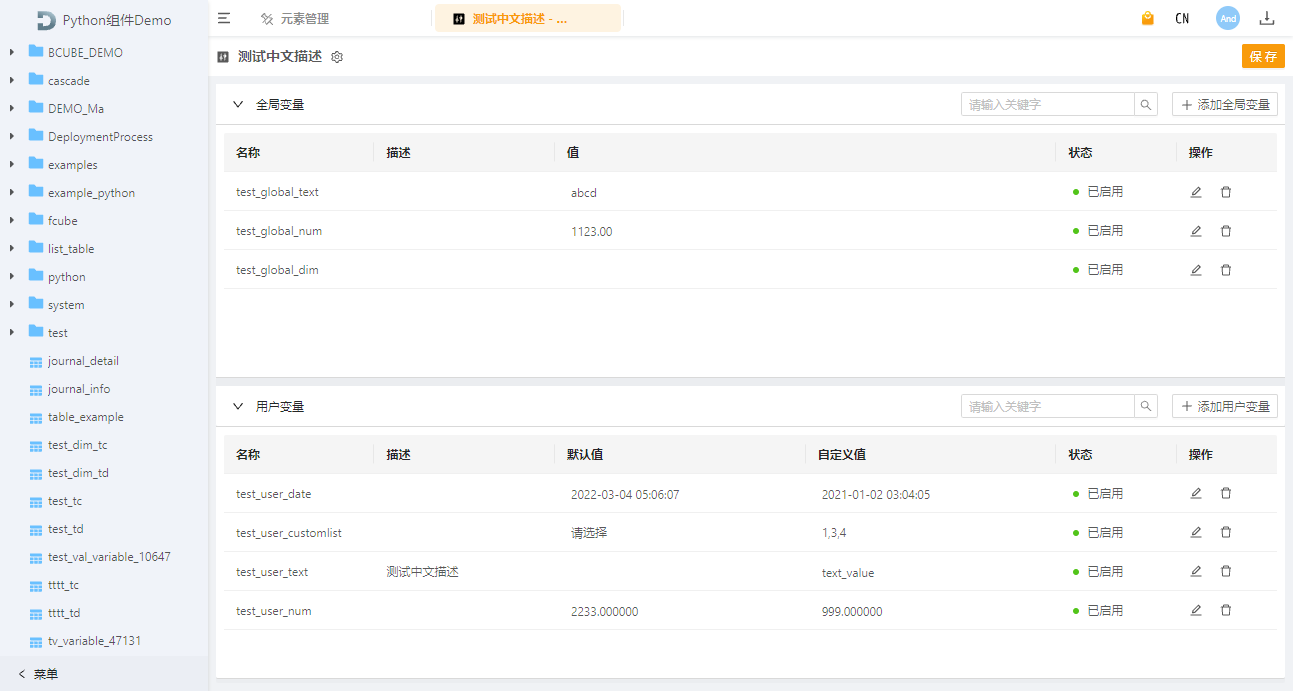
Task: Expand the examples folder in tree
Action: tap(12, 164)
